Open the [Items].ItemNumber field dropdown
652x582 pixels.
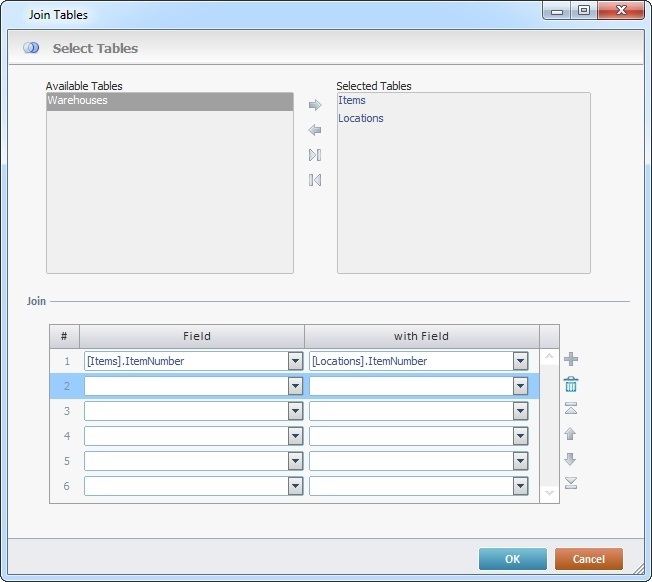click(x=295, y=361)
